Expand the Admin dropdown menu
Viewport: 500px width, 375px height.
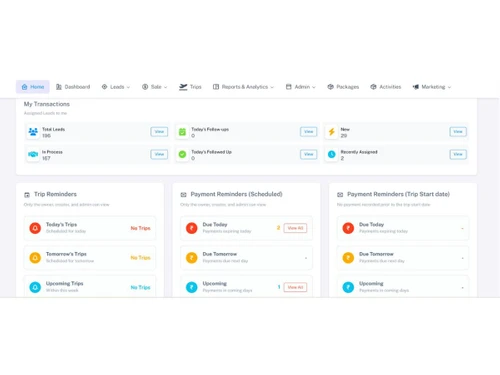pos(300,87)
